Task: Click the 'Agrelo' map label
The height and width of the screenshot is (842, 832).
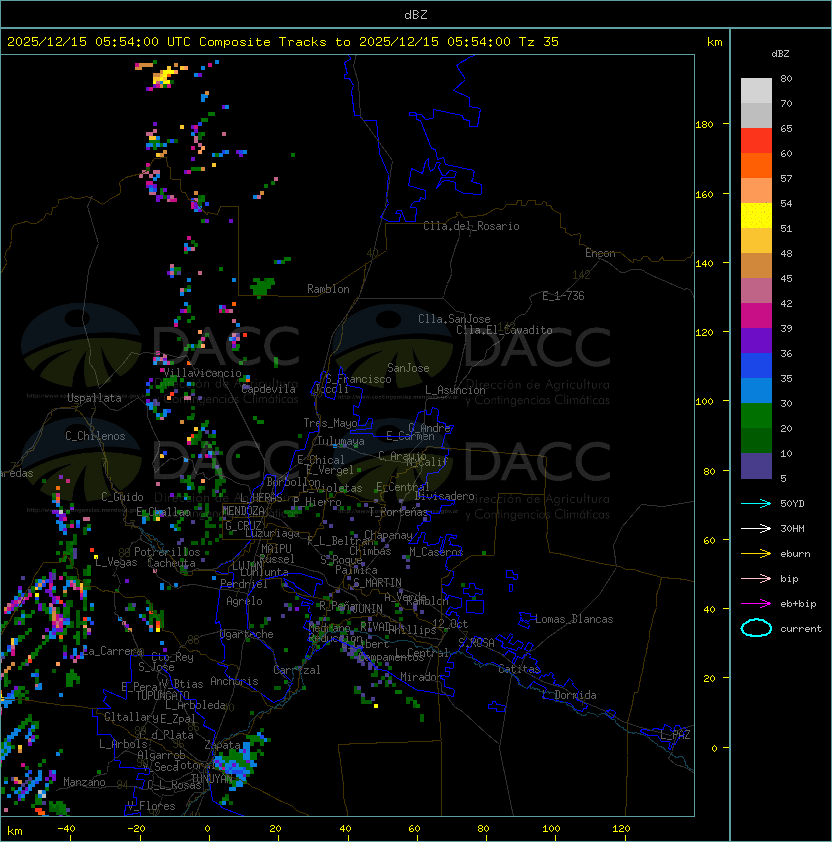Action: 244,601
